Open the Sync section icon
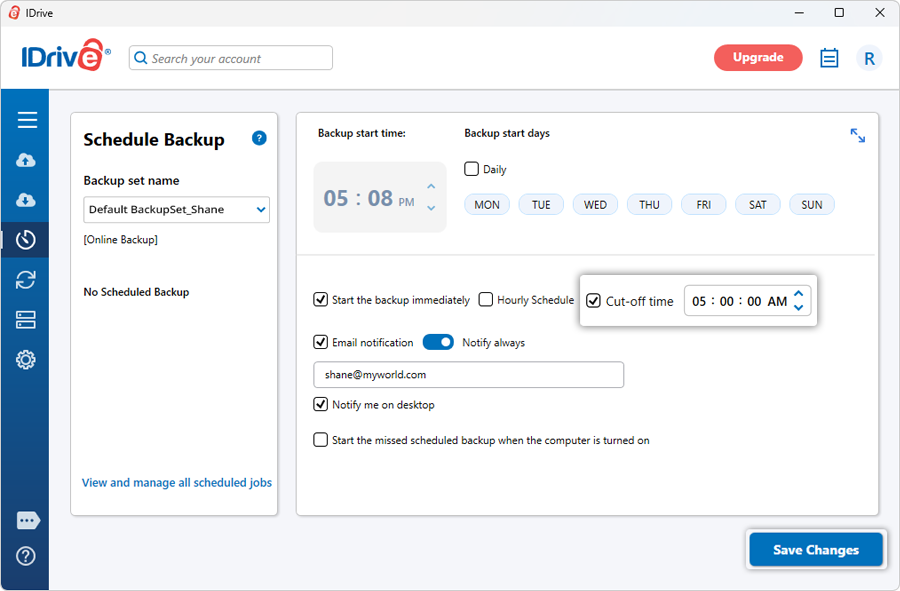900x591 pixels. point(26,280)
